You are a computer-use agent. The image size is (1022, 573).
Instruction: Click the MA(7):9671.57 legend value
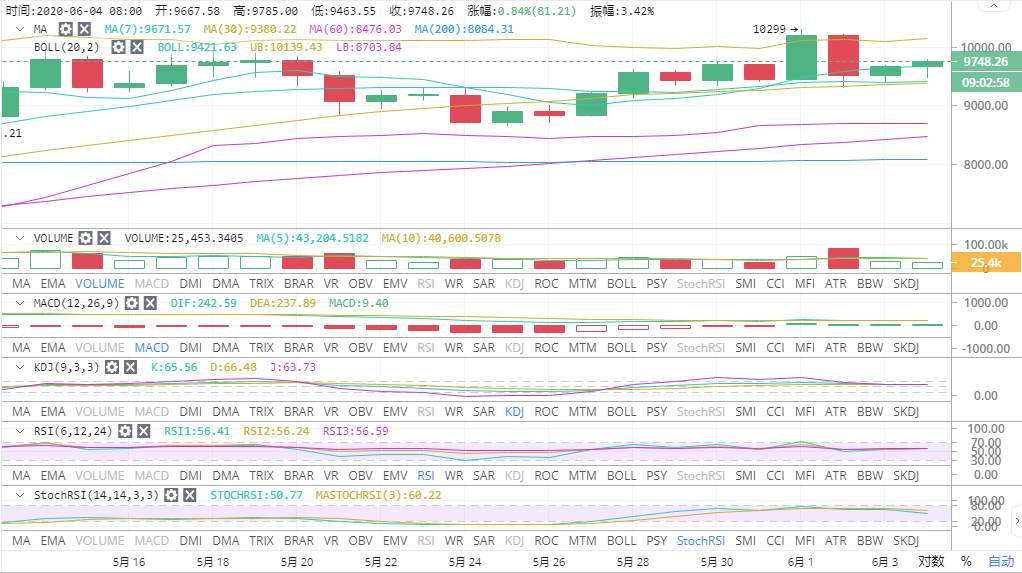pos(148,29)
